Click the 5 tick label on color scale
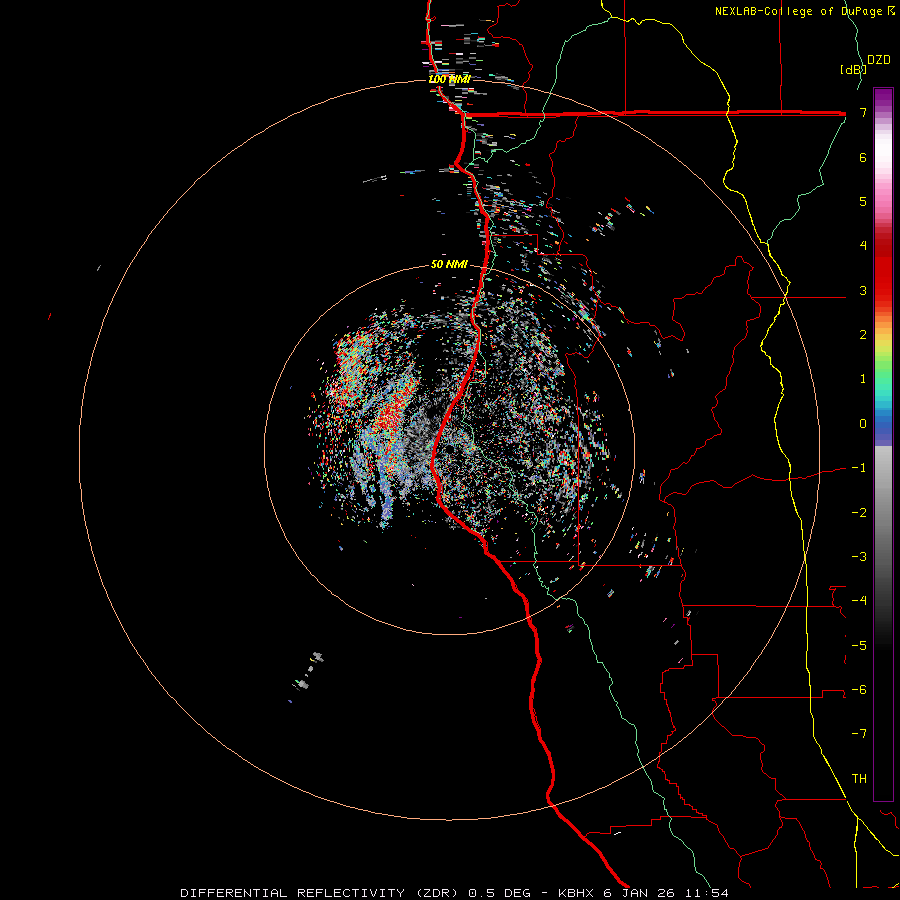 (863, 201)
